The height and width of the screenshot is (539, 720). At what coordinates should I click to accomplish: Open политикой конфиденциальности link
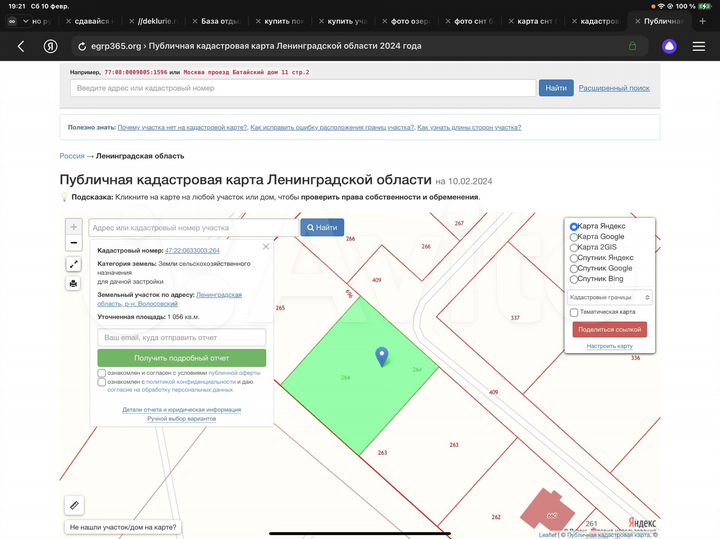tap(191, 382)
